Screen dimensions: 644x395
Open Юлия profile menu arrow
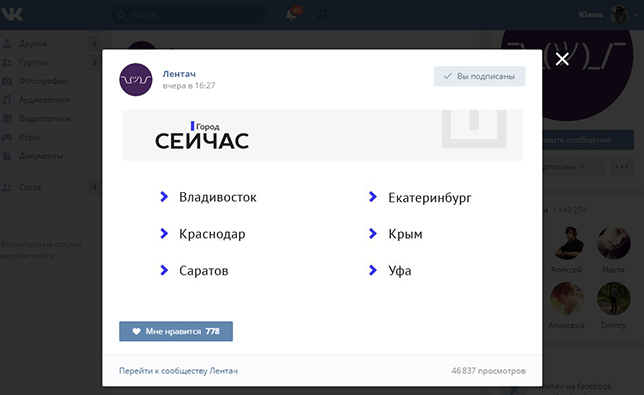(636, 15)
